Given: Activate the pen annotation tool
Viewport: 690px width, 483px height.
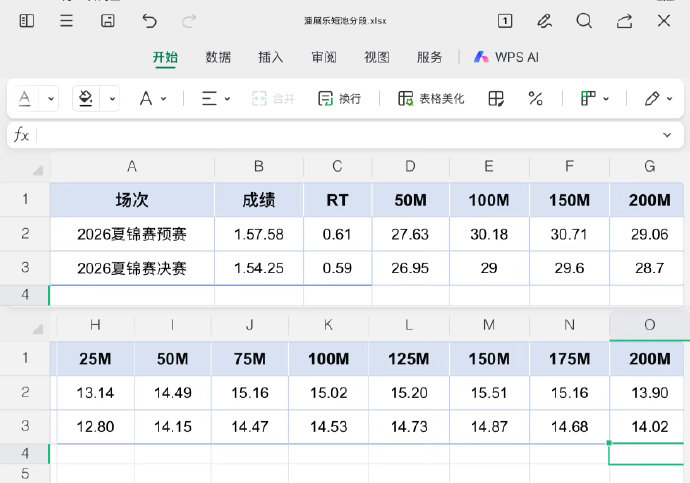Looking at the screenshot, I should (544, 21).
